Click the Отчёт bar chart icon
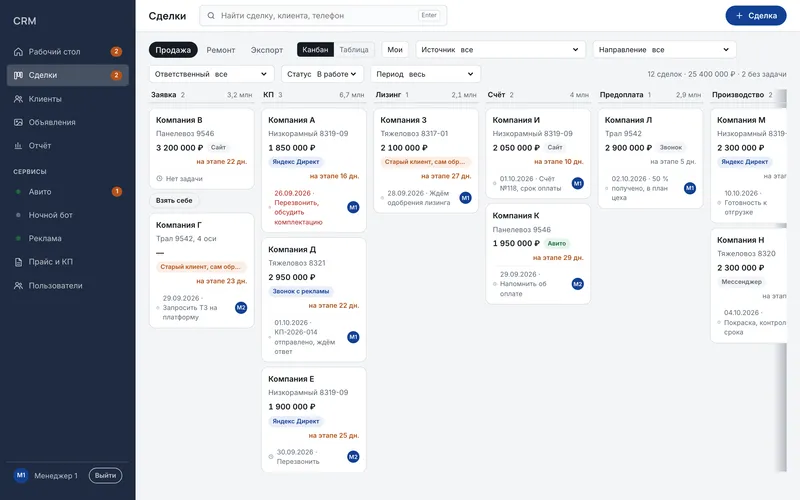Image resolution: width=800 pixels, height=500 pixels. tap(18, 145)
